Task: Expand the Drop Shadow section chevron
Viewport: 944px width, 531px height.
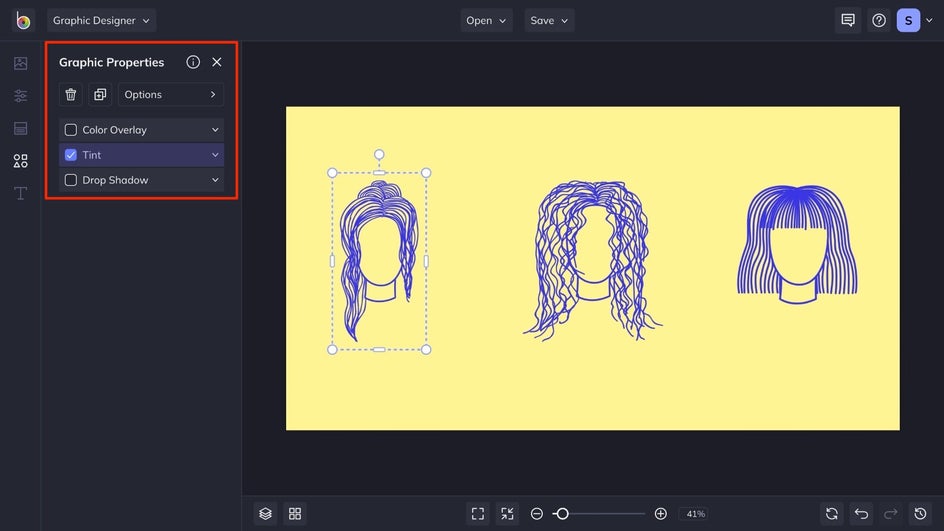Action: [x=215, y=180]
